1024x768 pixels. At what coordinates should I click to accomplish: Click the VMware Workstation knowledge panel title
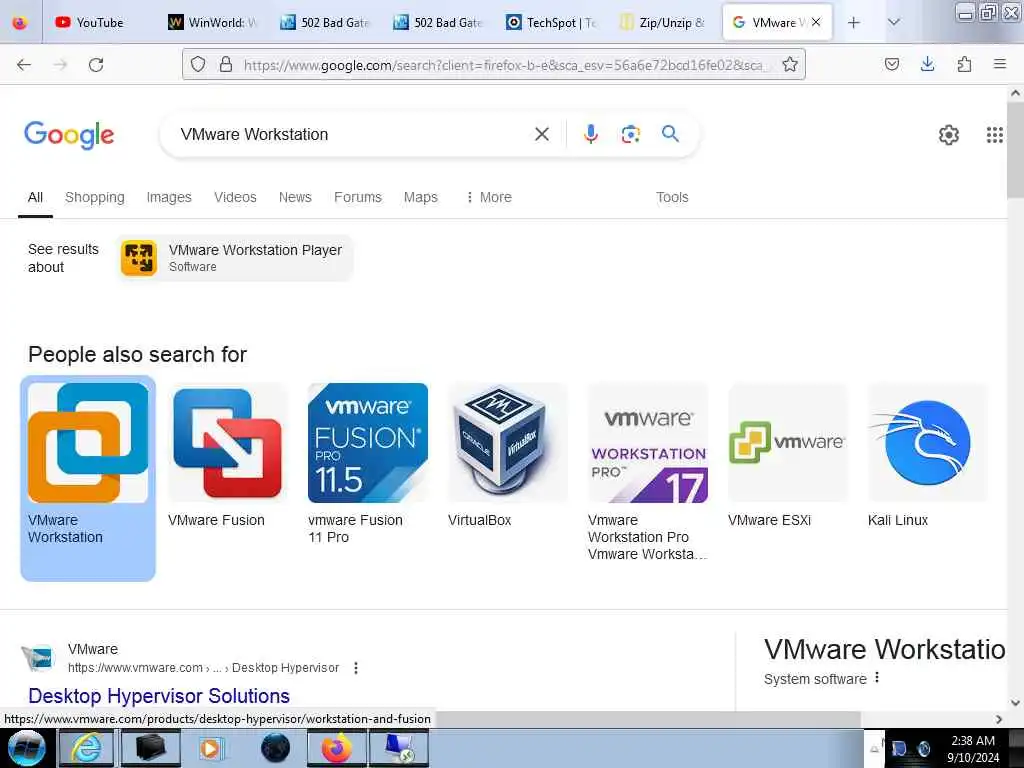pyautogui.click(x=885, y=649)
